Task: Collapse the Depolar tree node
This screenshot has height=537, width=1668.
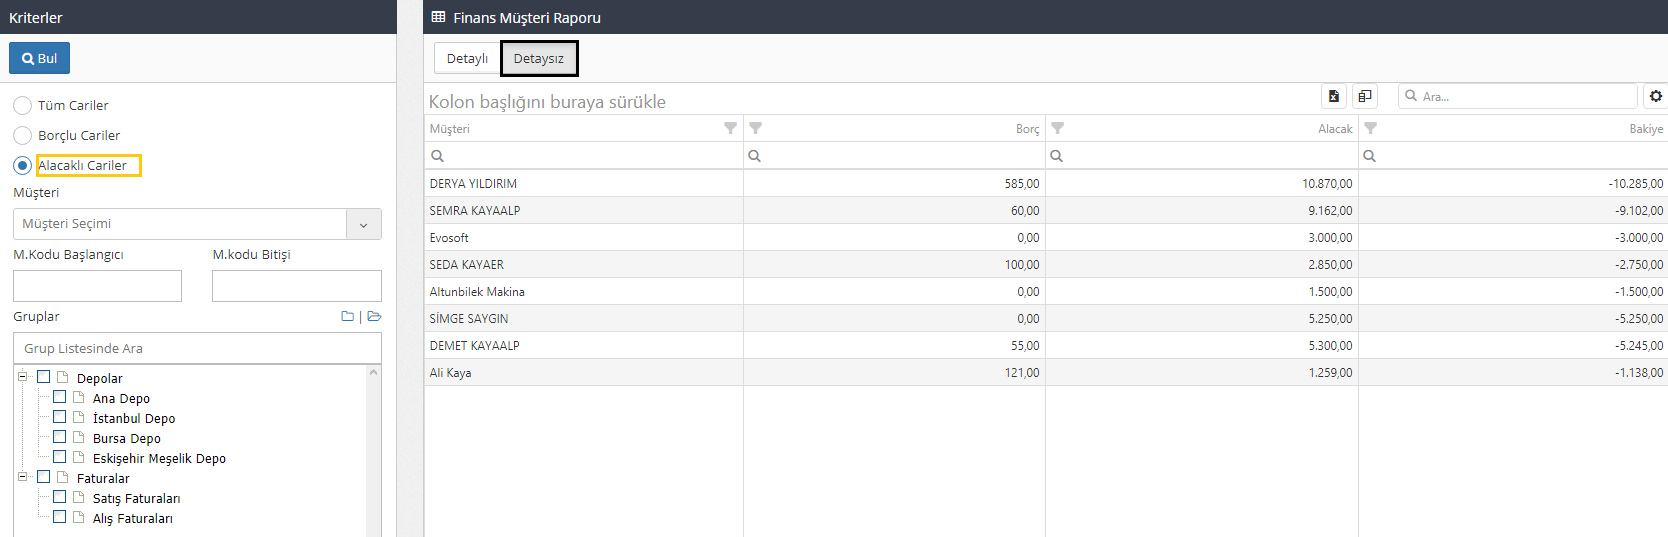Action: (22, 377)
